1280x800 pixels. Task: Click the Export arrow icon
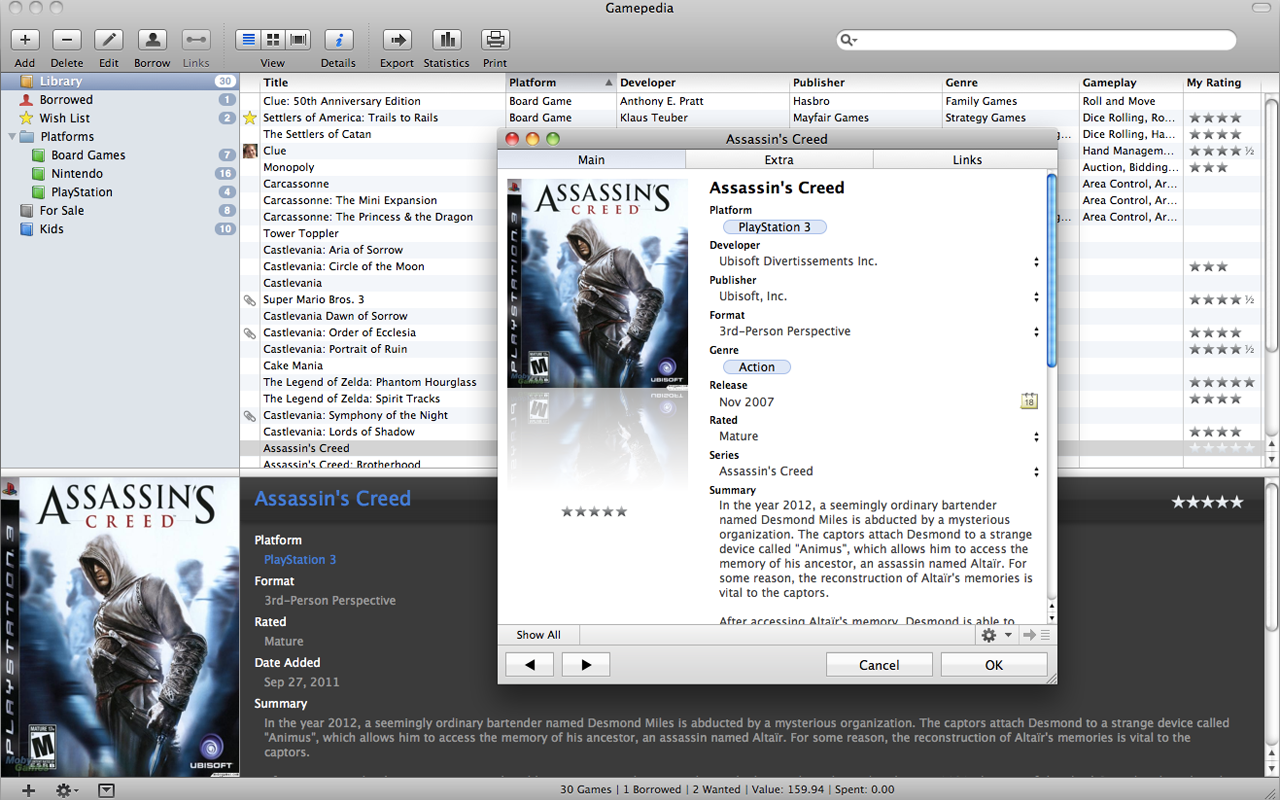pyautogui.click(x=397, y=40)
